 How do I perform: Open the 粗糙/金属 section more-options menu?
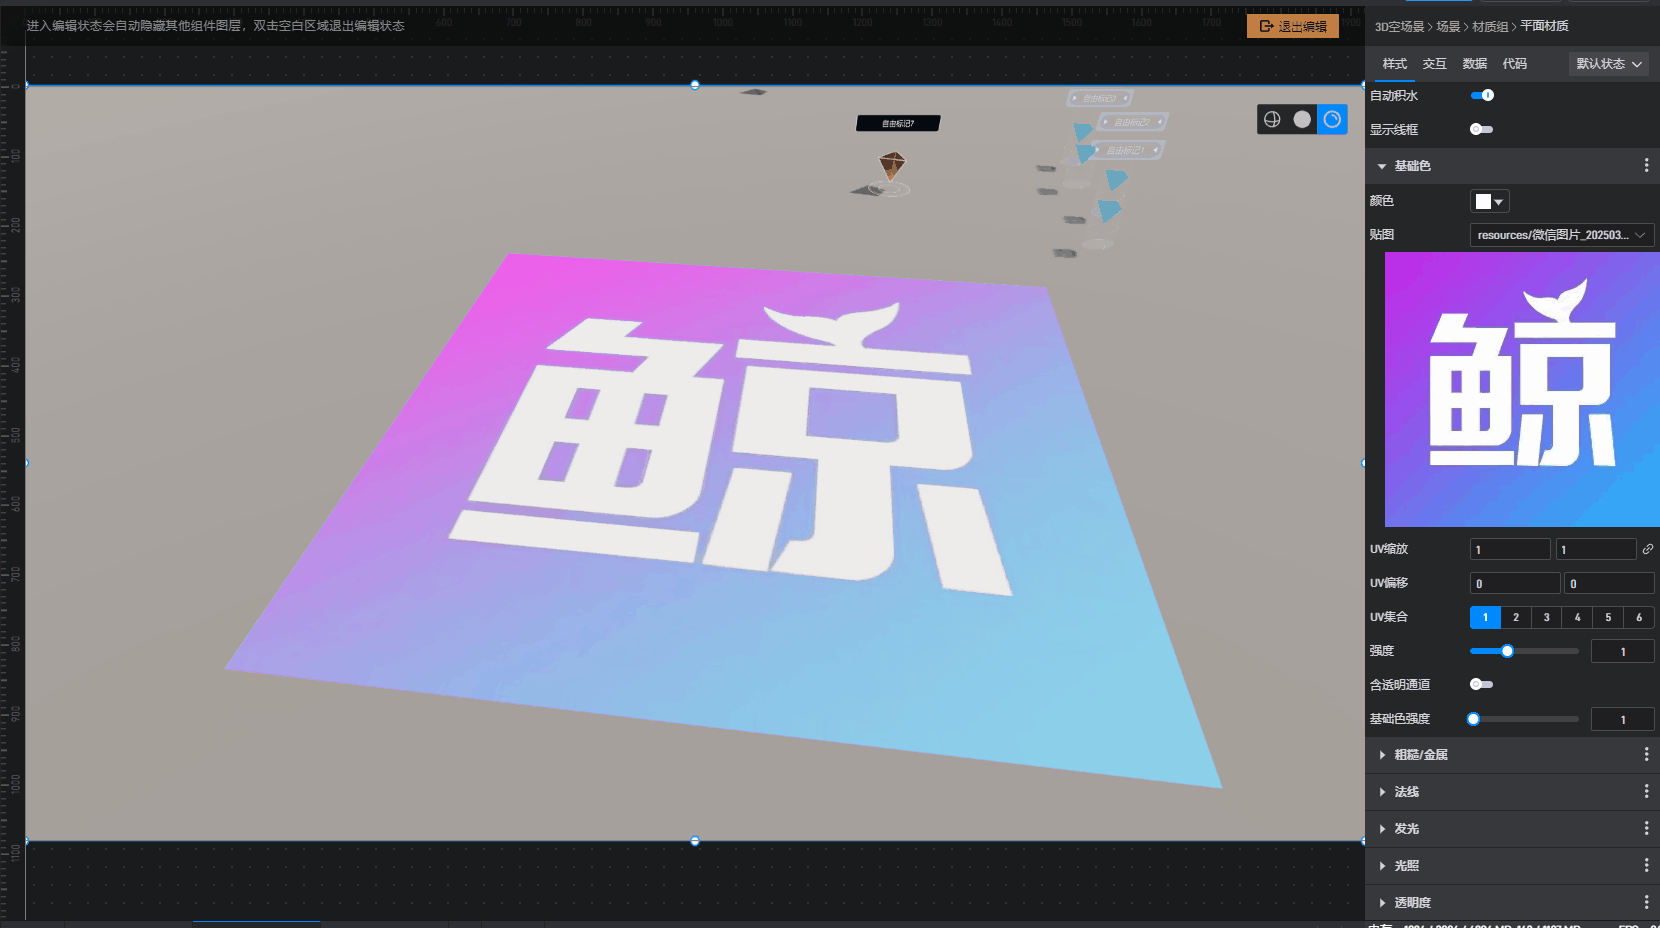pos(1646,755)
